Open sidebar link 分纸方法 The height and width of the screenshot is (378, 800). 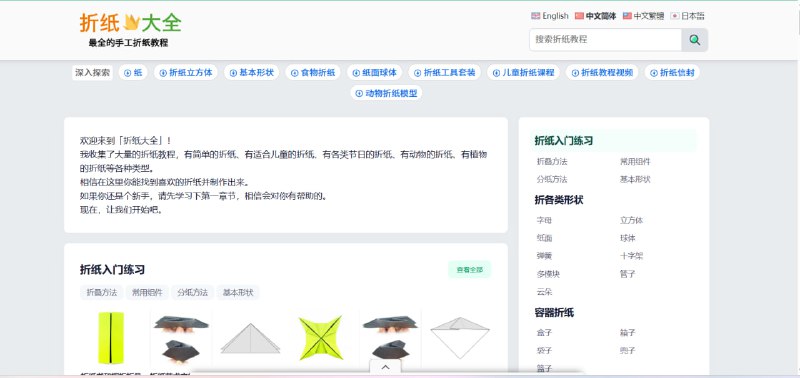[x=552, y=180]
